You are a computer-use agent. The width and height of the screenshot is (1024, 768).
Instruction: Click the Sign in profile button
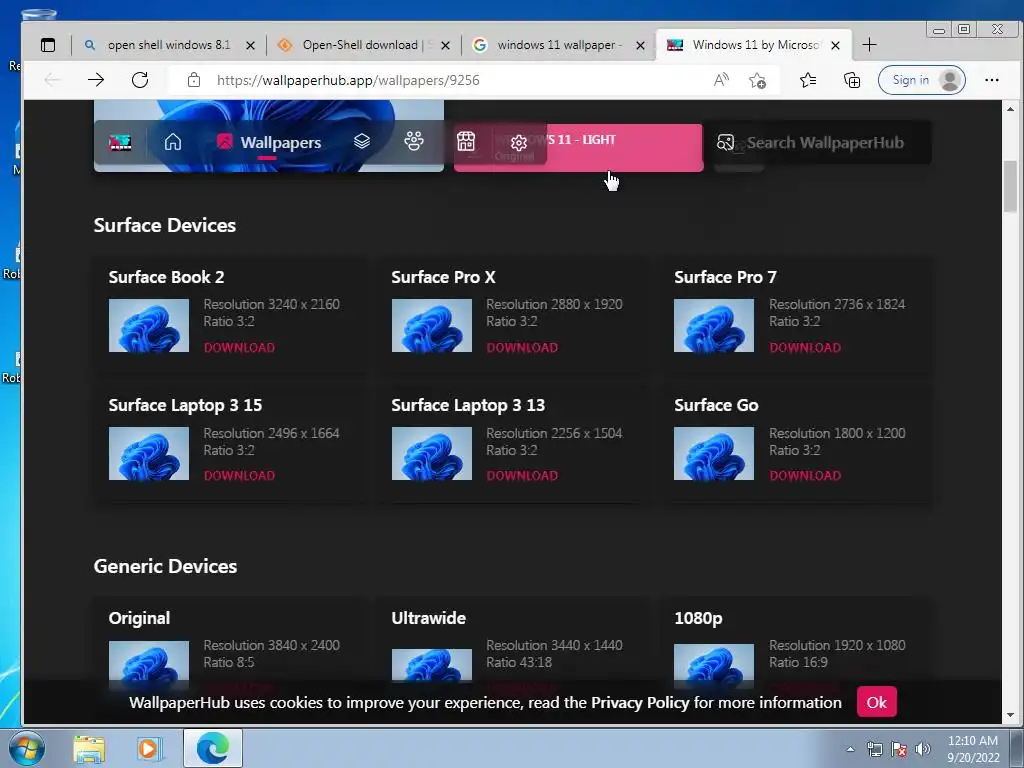tap(921, 80)
